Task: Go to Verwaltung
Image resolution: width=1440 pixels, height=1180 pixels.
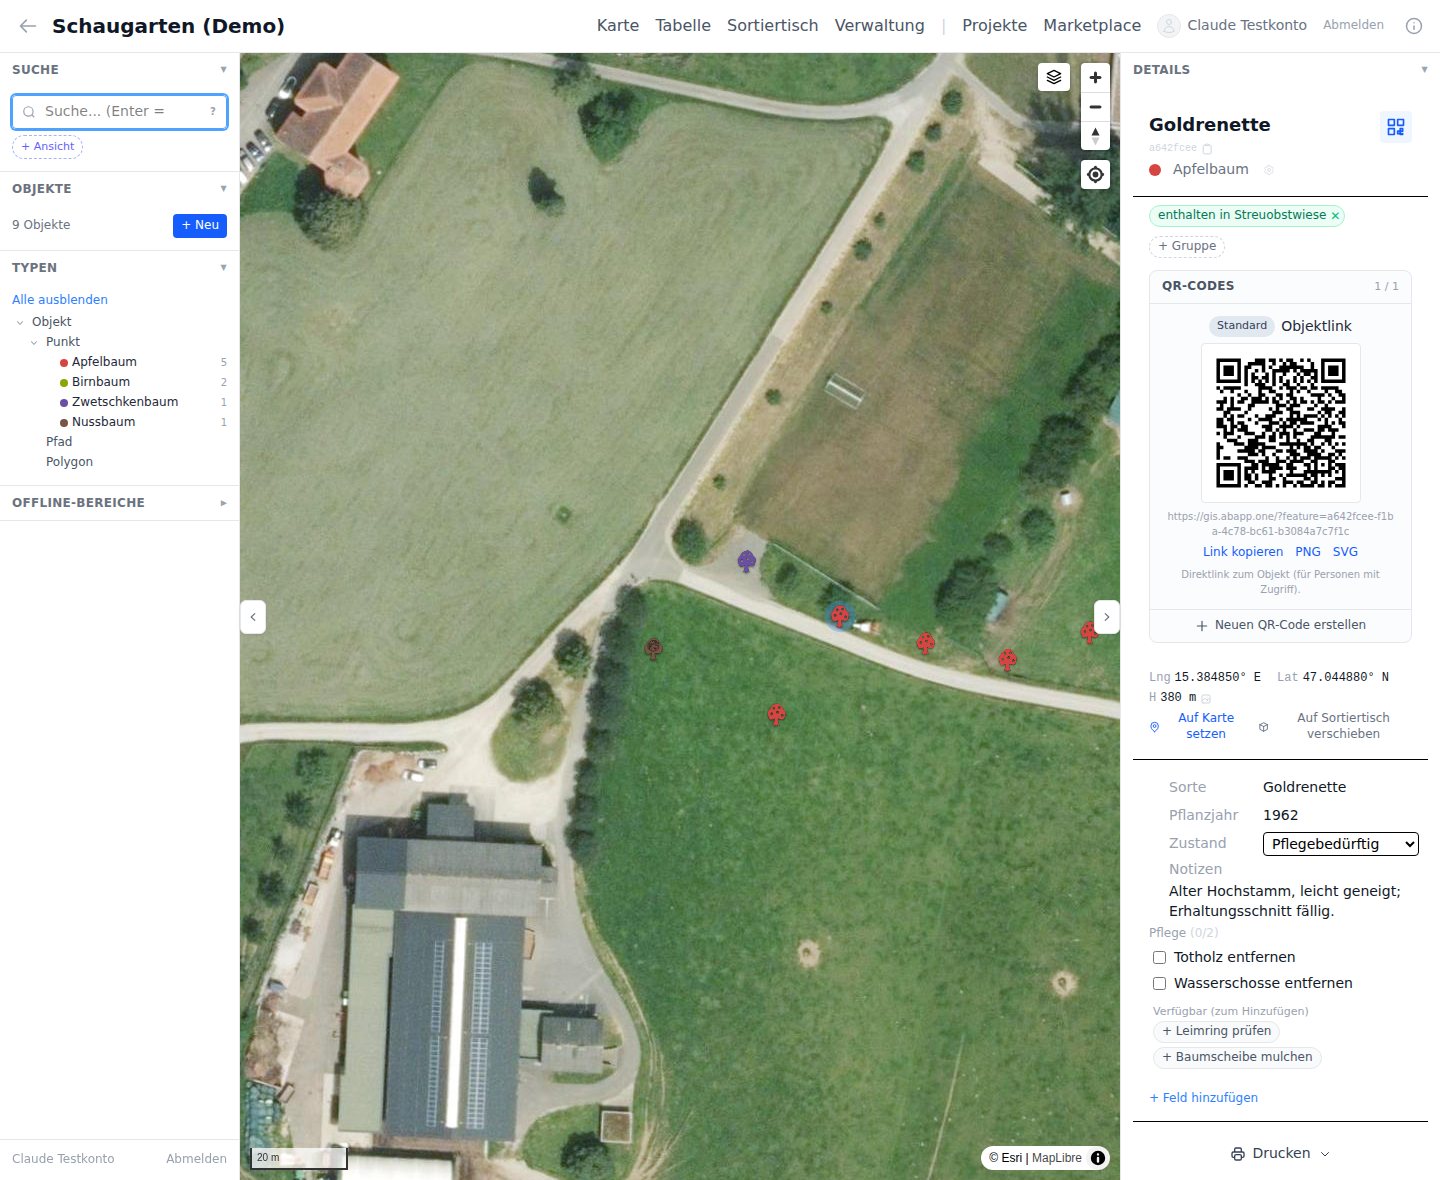Action: (x=879, y=26)
